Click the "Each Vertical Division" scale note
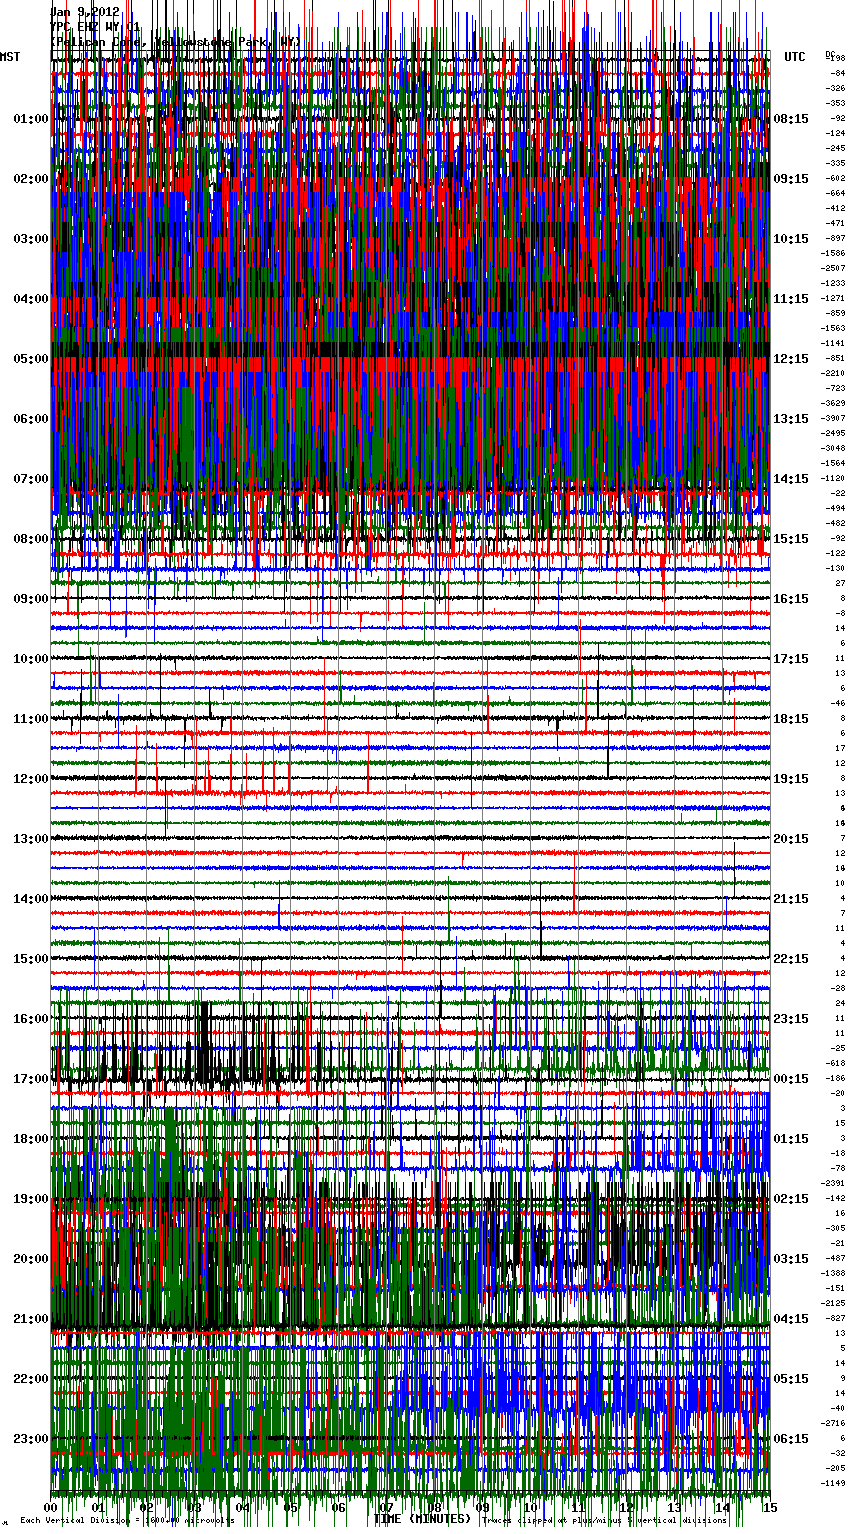The image size is (850, 1534). click(x=126, y=1521)
